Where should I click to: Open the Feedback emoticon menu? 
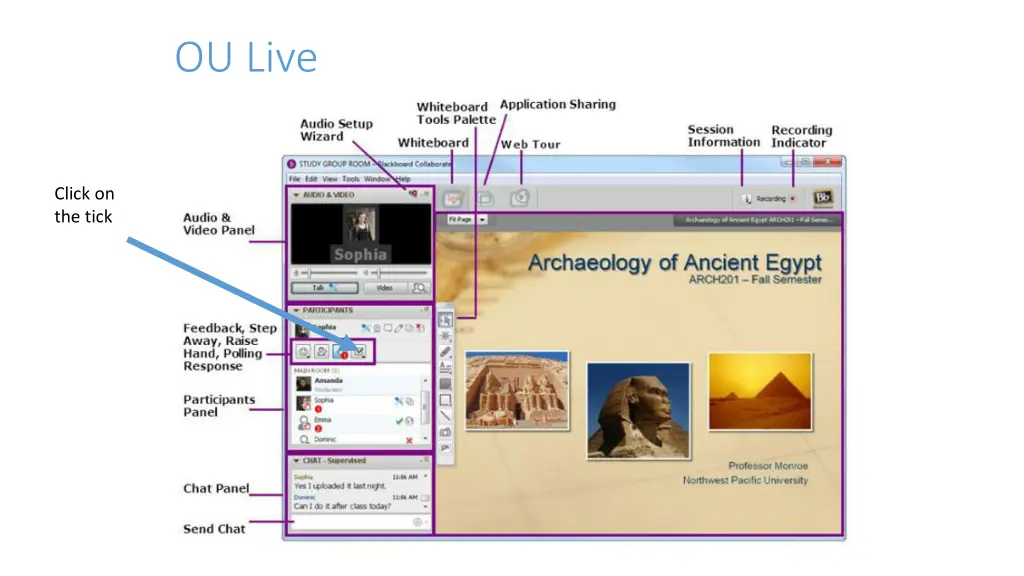303,352
